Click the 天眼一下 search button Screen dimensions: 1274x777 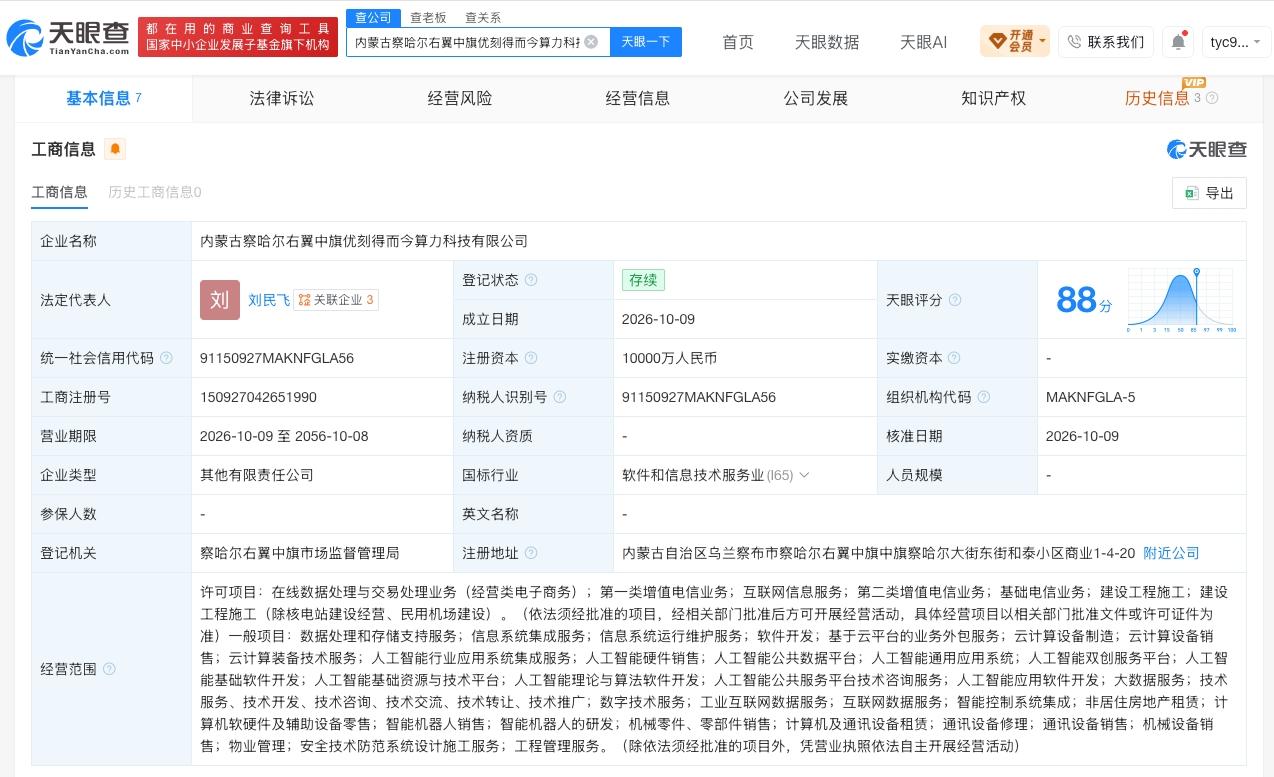tap(646, 42)
